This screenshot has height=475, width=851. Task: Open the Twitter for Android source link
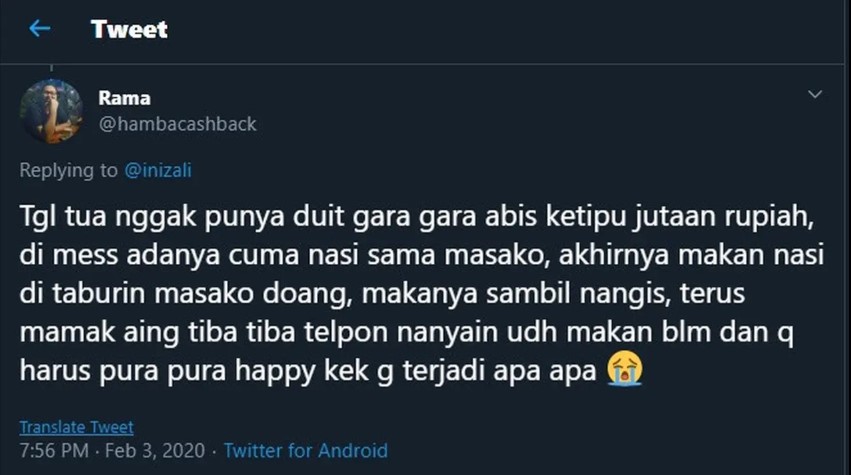tap(305, 451)
